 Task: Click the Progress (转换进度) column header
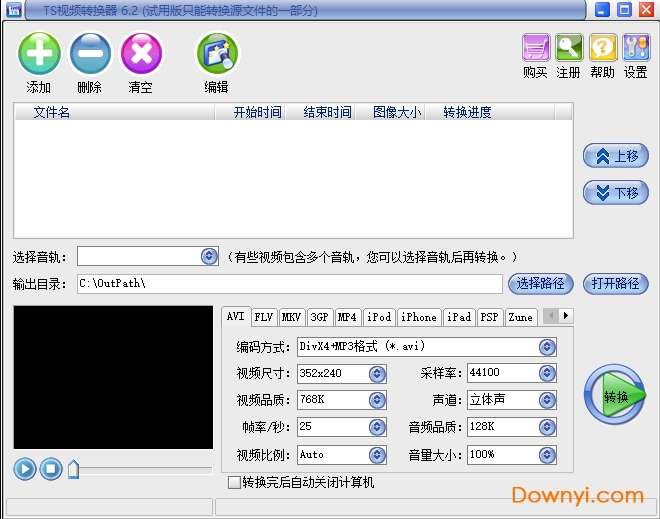[x=490, y=112]
